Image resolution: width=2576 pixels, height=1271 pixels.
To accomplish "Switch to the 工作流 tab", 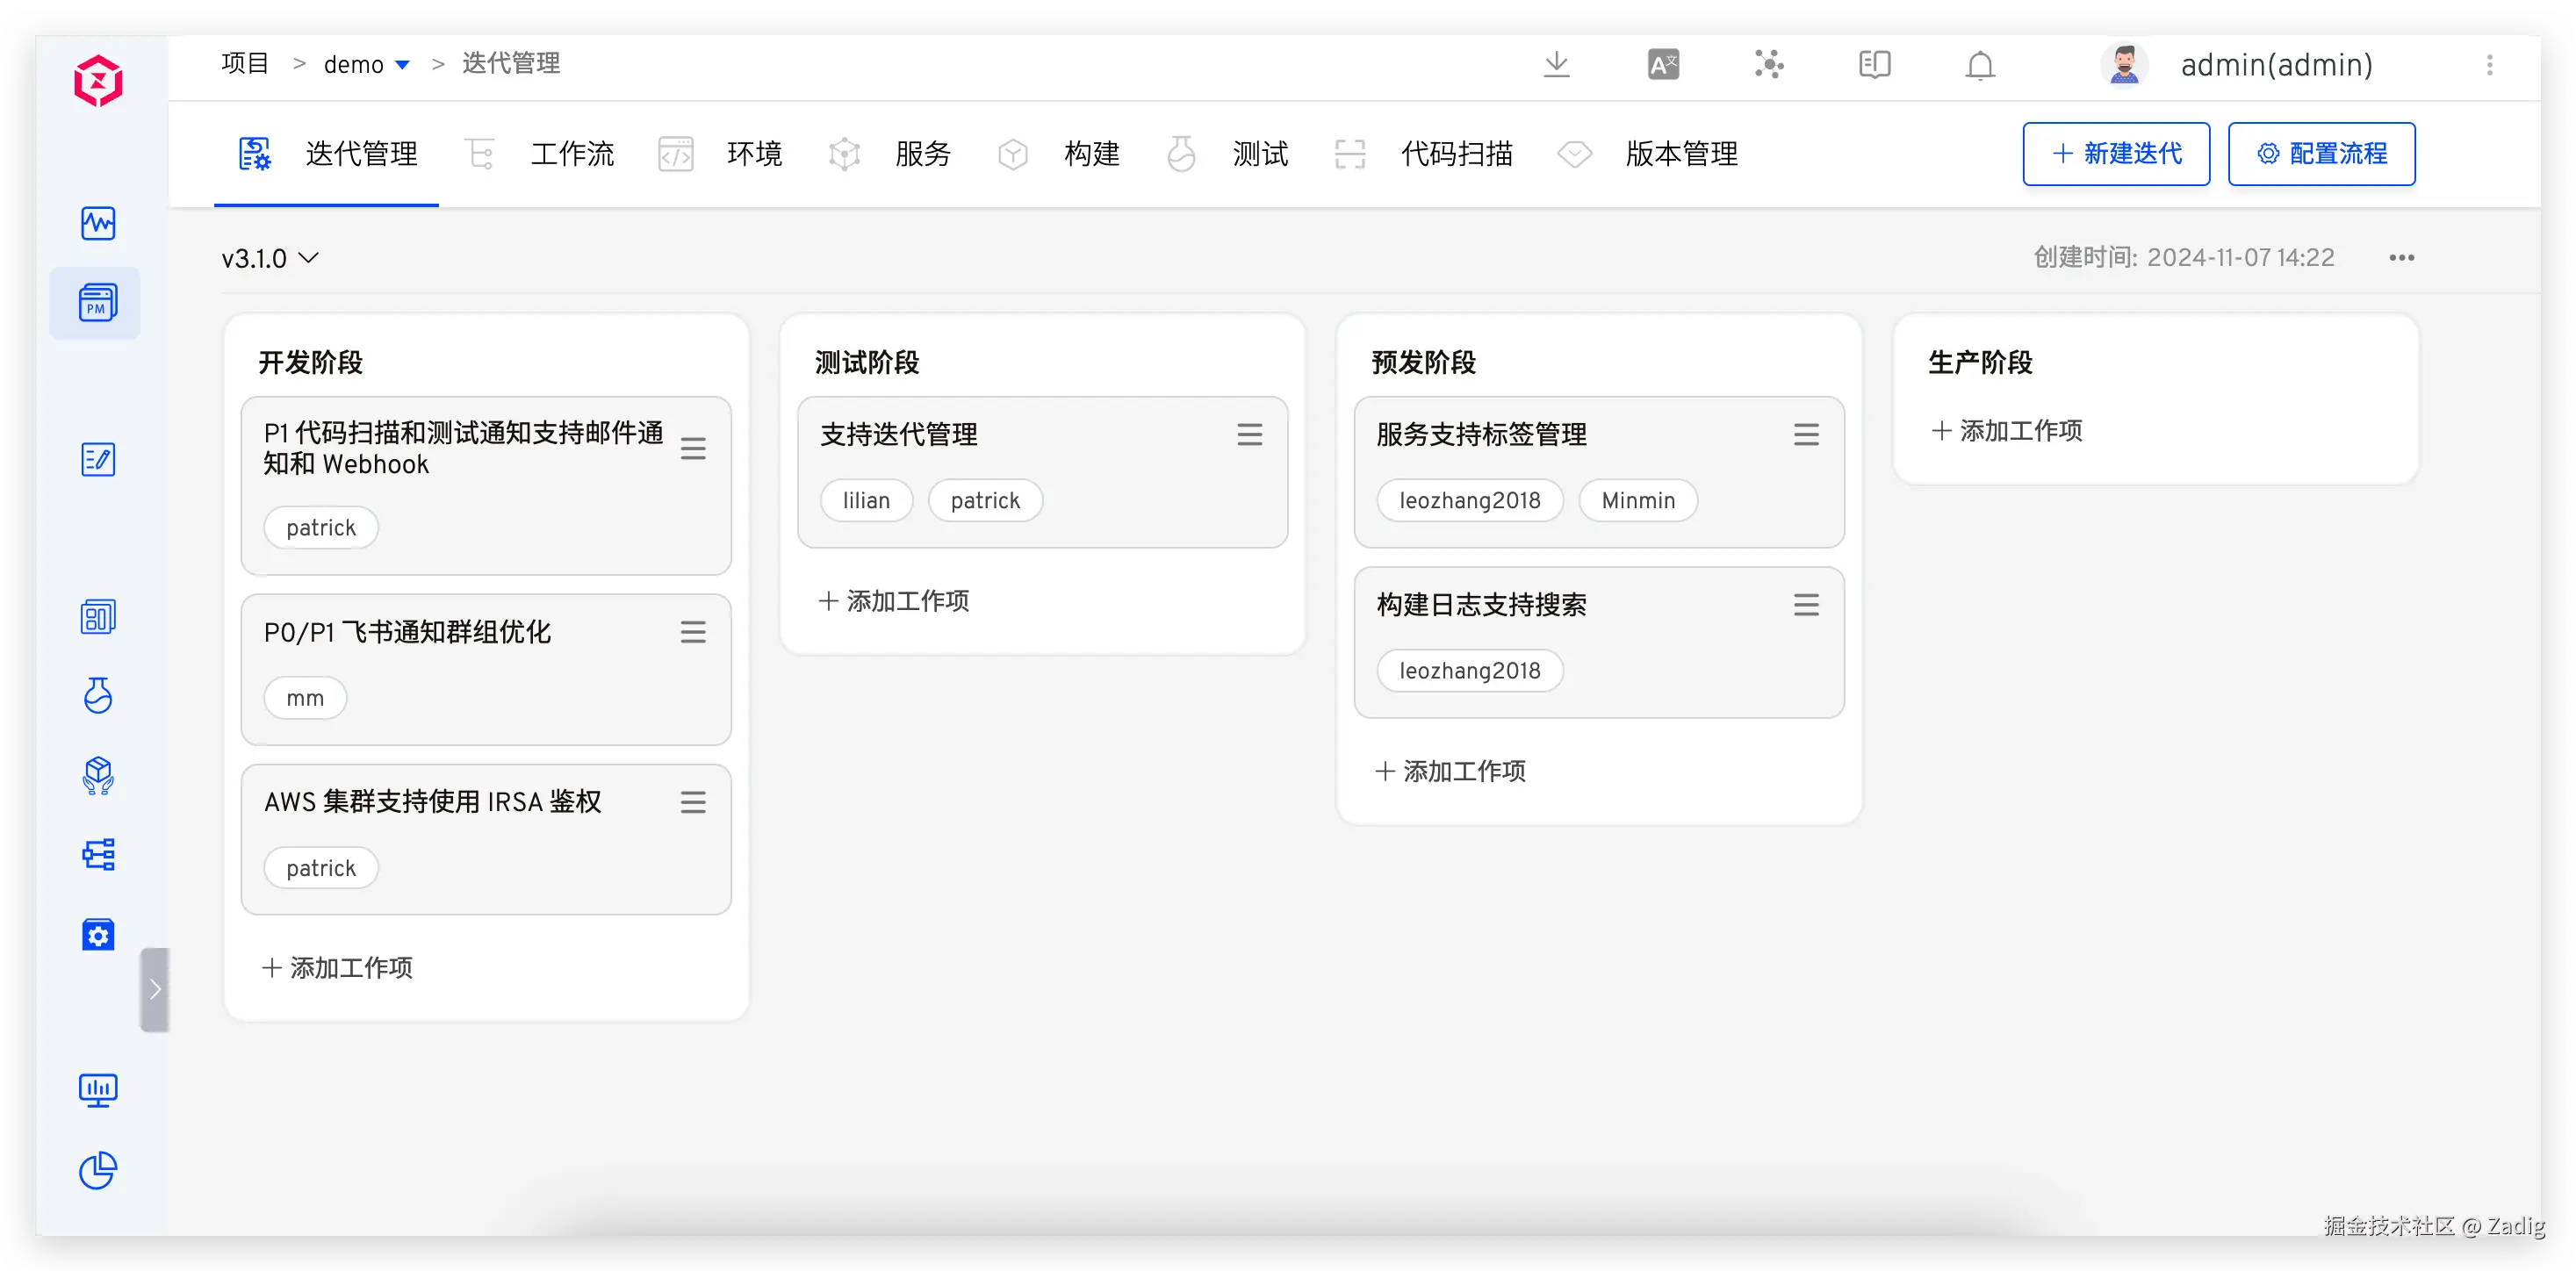I will click(x=571, y=154).
